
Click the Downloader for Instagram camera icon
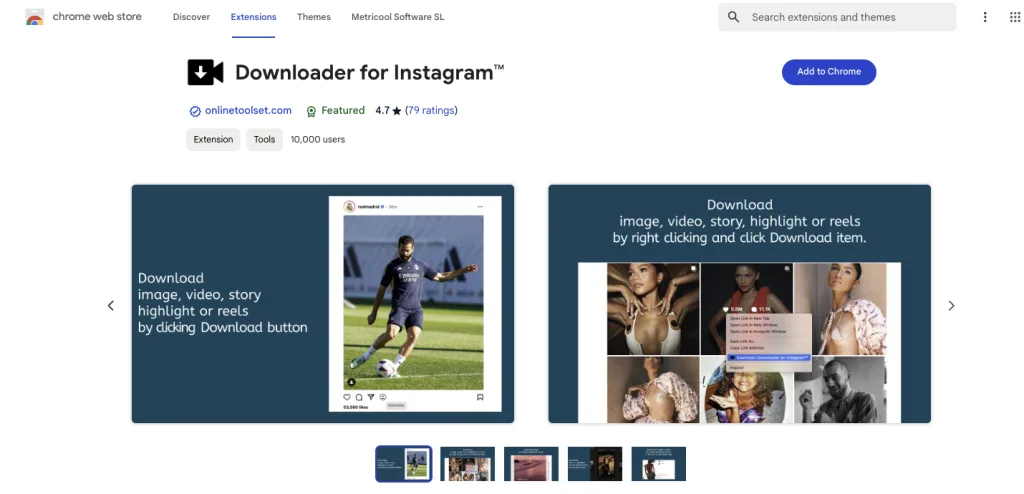[x=205, y=72]
